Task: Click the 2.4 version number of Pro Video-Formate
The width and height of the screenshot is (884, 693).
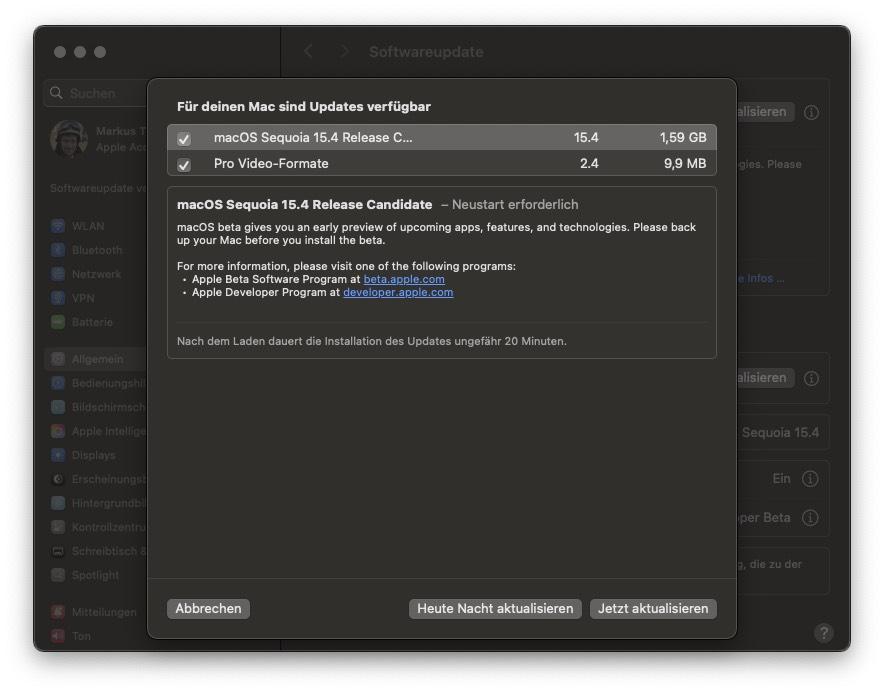Action: (589, 164)
